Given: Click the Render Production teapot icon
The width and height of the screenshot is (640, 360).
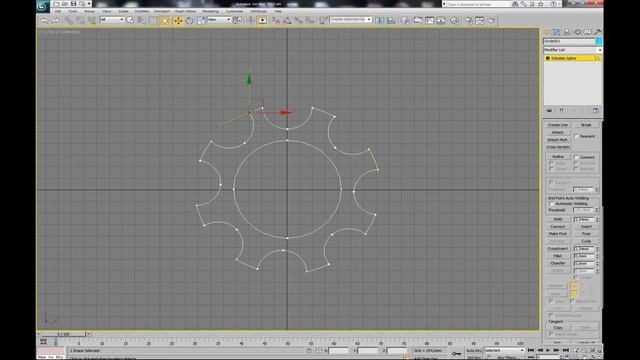Looking at the screenshot, I should (491, 20).
